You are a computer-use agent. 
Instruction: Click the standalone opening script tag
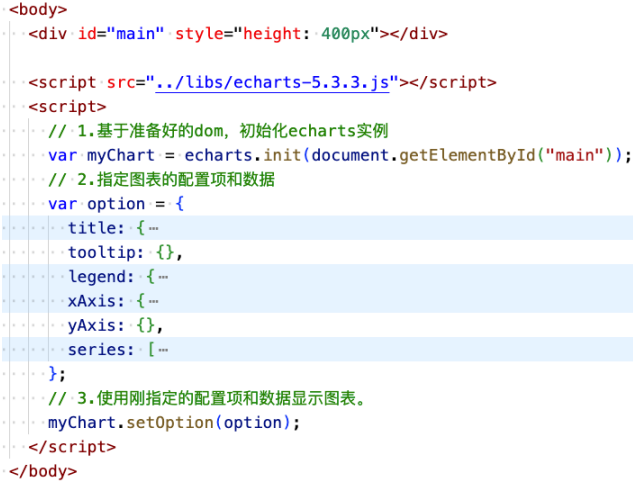[67, 107]
